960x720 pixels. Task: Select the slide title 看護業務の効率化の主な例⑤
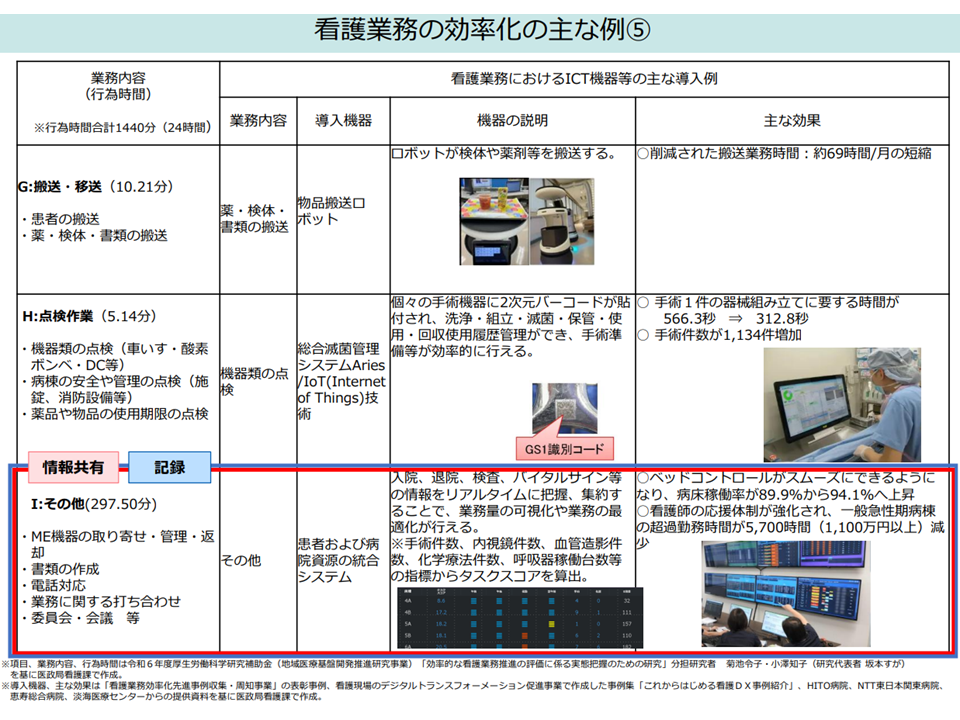[480, 27]
